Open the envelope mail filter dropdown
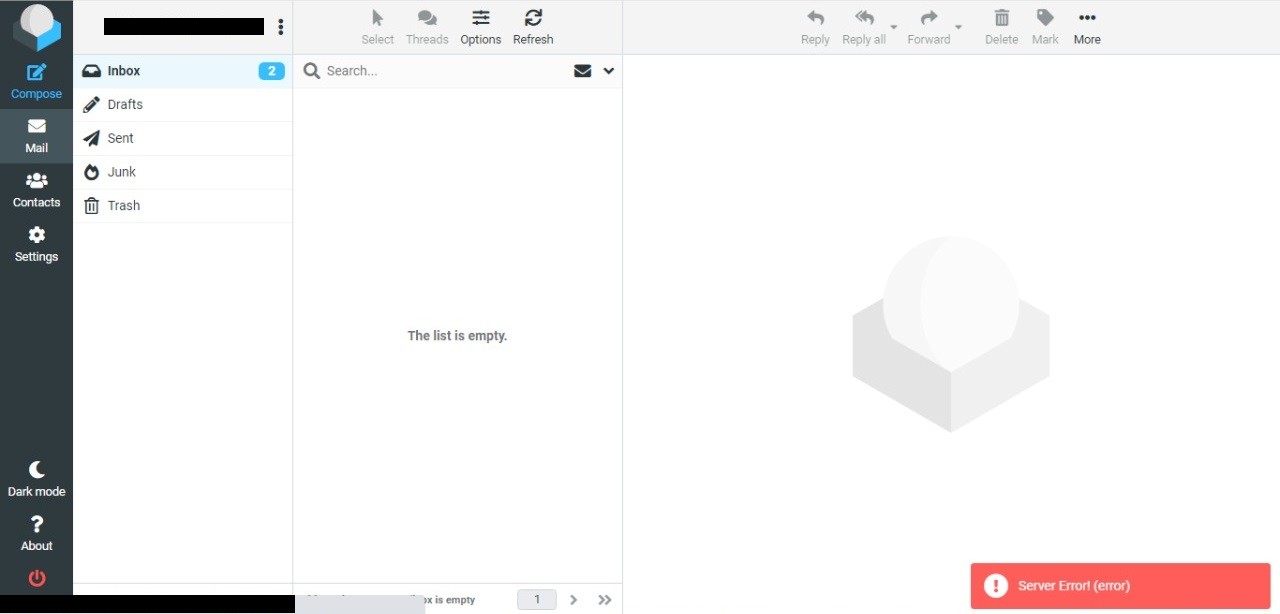 pyautogui.click(x=582, y=71)
